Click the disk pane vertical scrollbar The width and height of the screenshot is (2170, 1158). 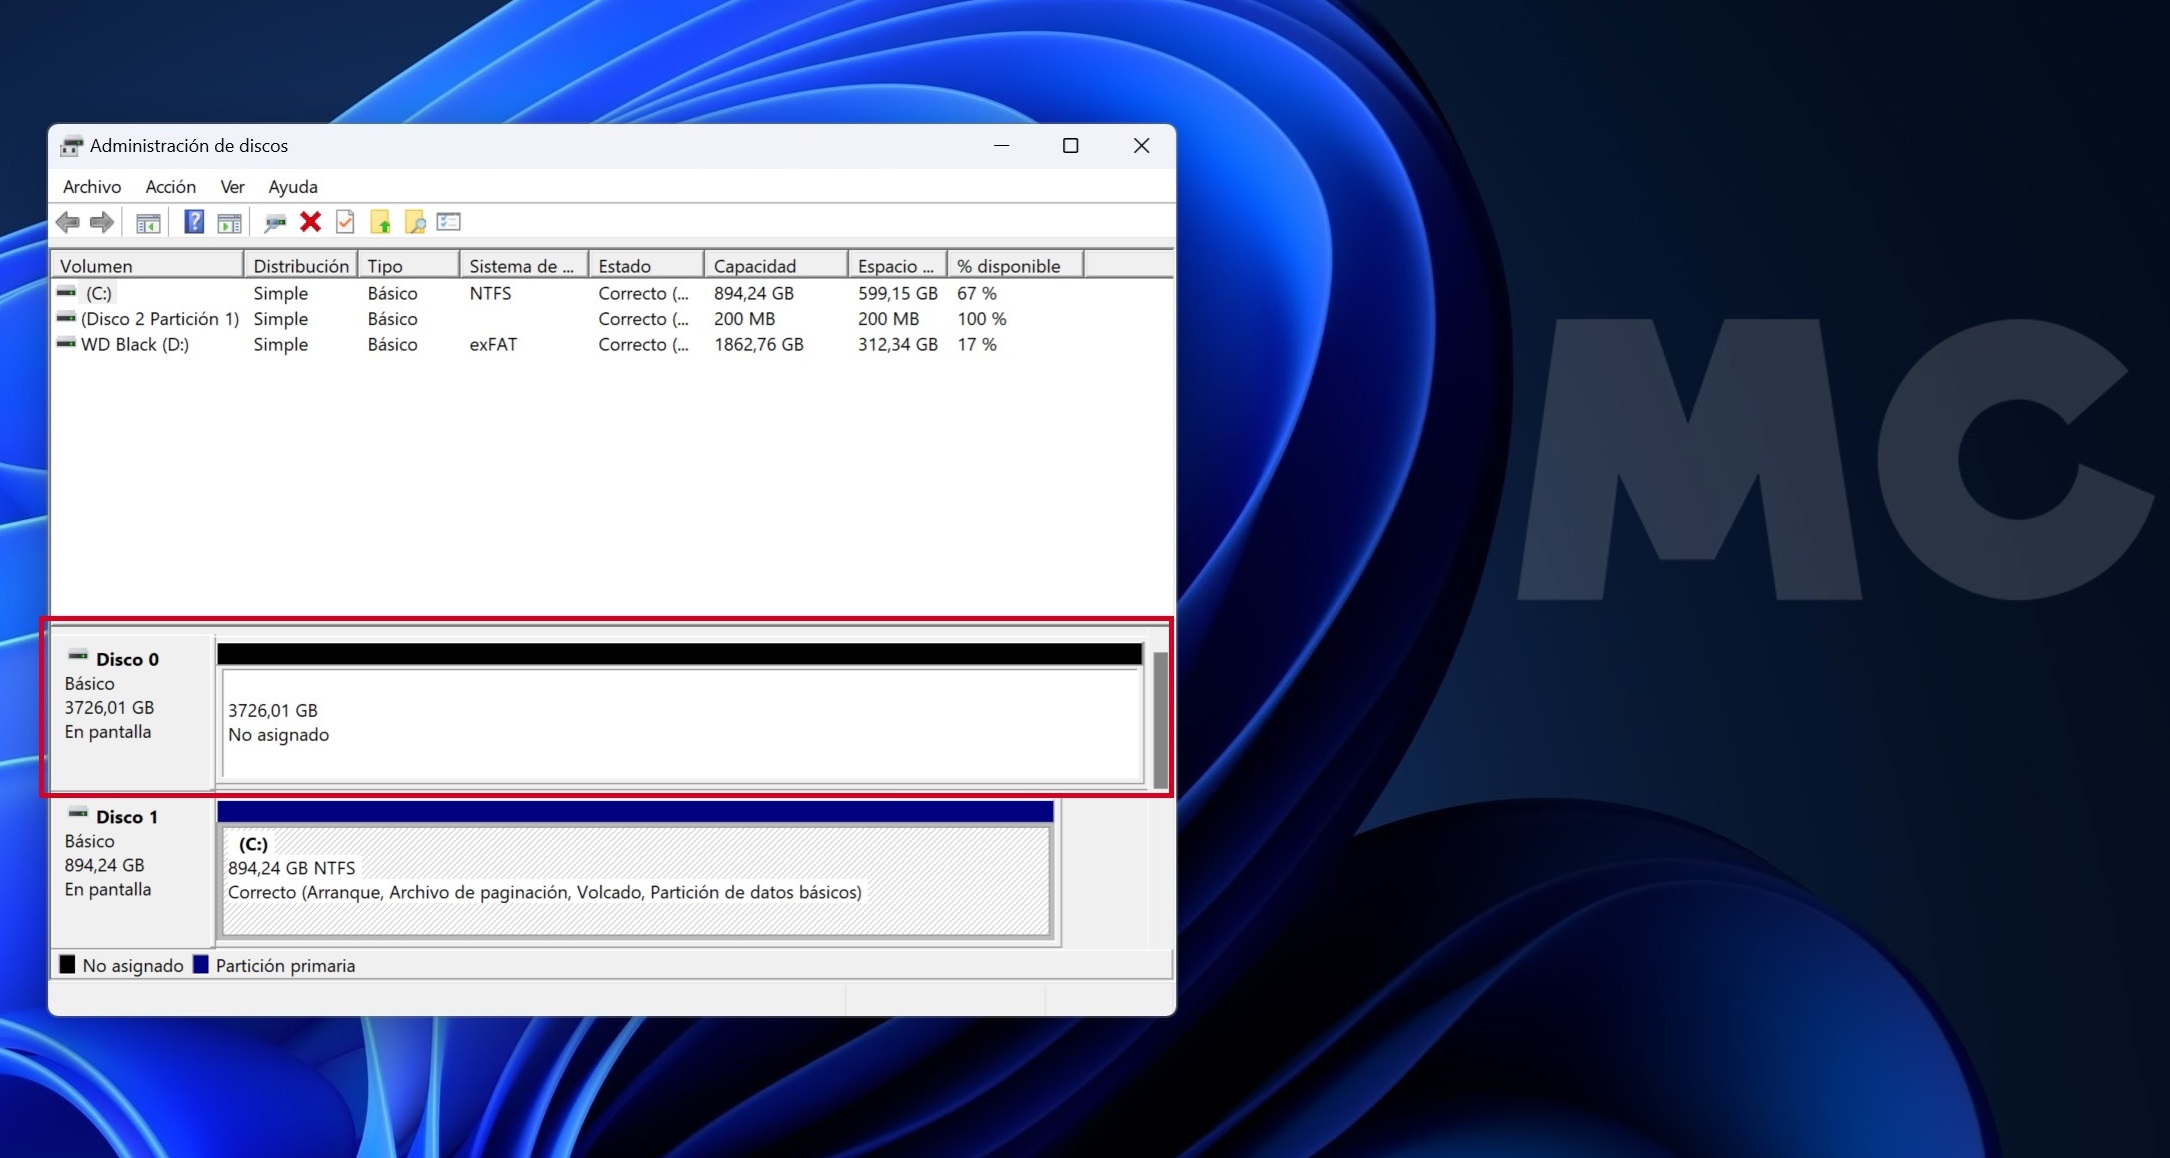(x=1160, y=720)
